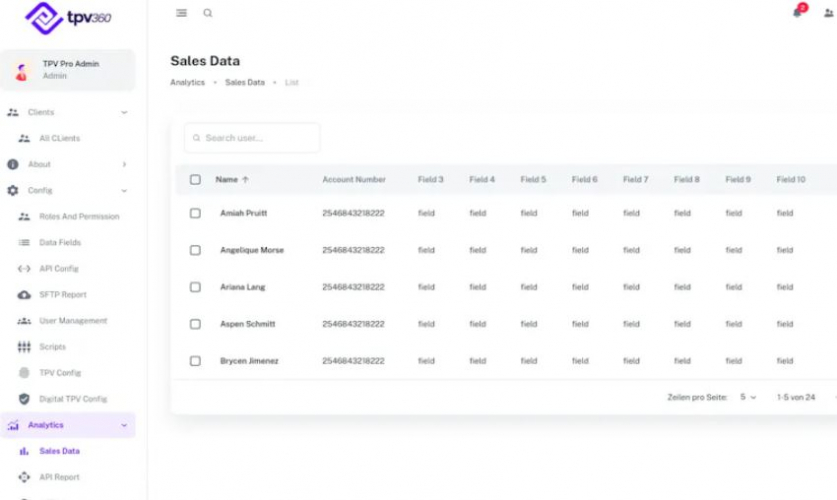Click the Scripts sliders icon
This screenshot has height=500, width=837.
(24, 347)
